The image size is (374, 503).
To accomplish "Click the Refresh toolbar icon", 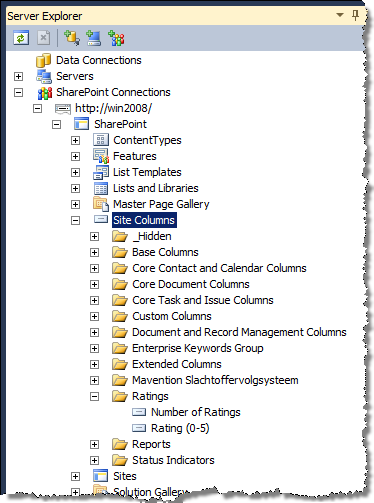I will click(21, 38).
